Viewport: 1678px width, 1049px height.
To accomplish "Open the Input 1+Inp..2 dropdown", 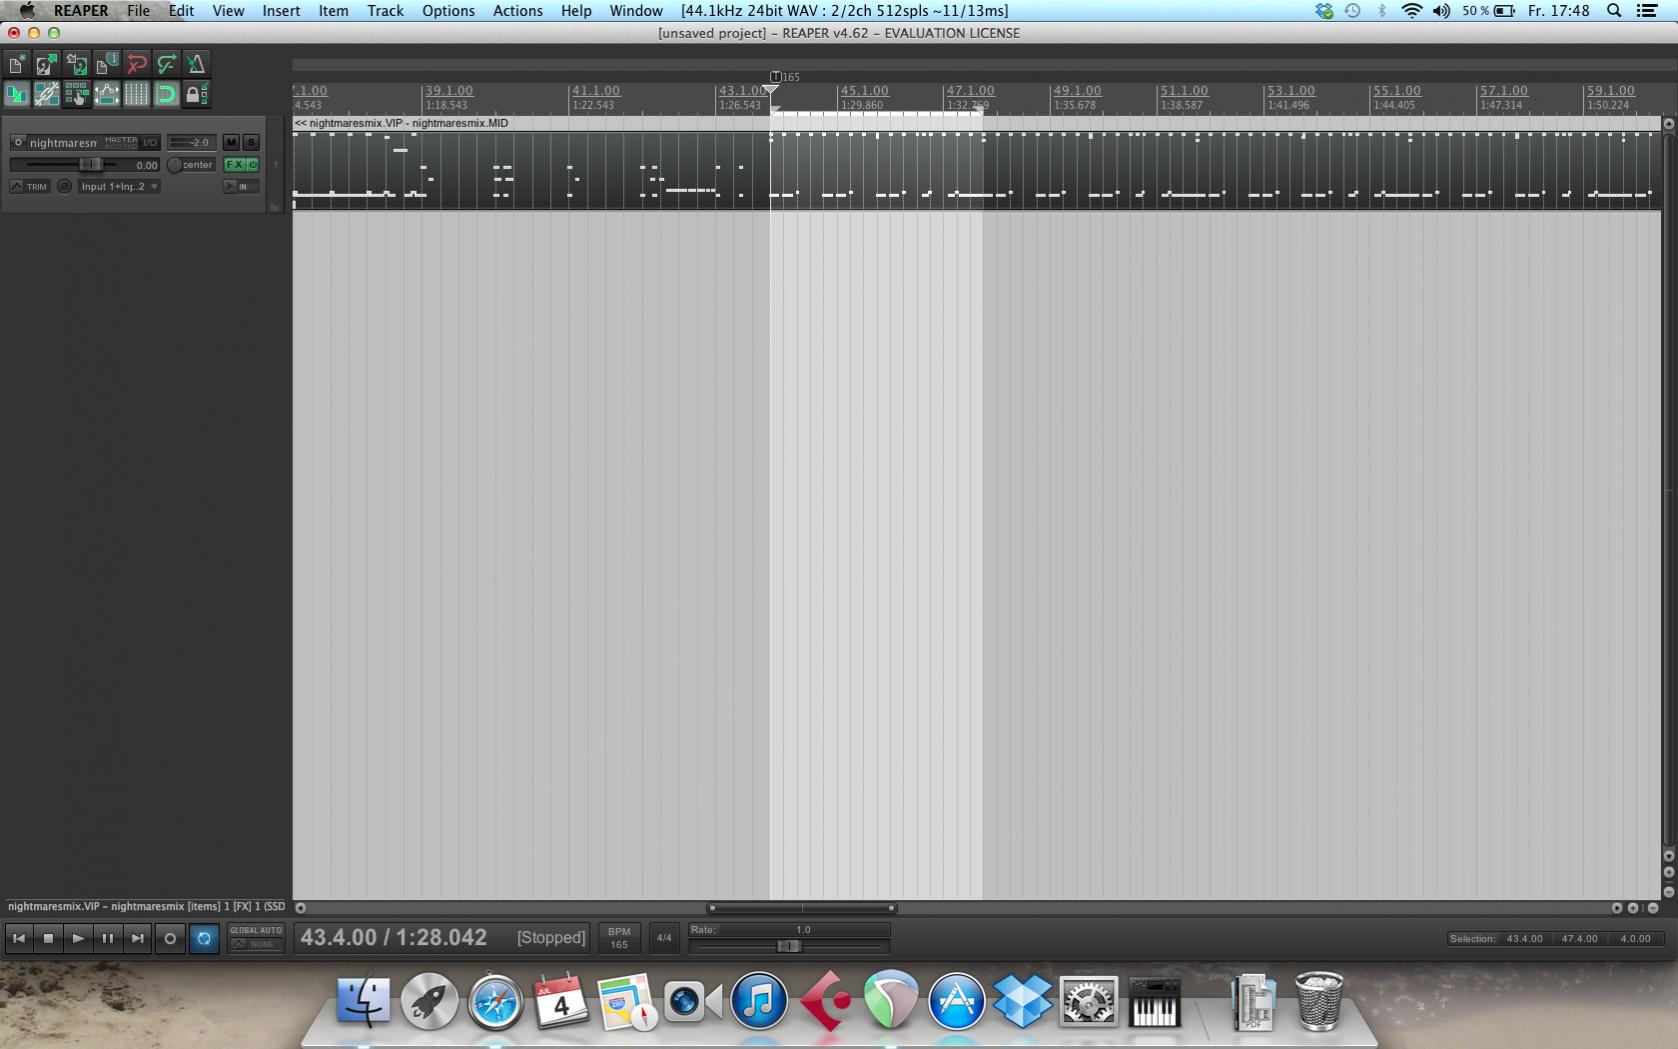I will 119,187.
